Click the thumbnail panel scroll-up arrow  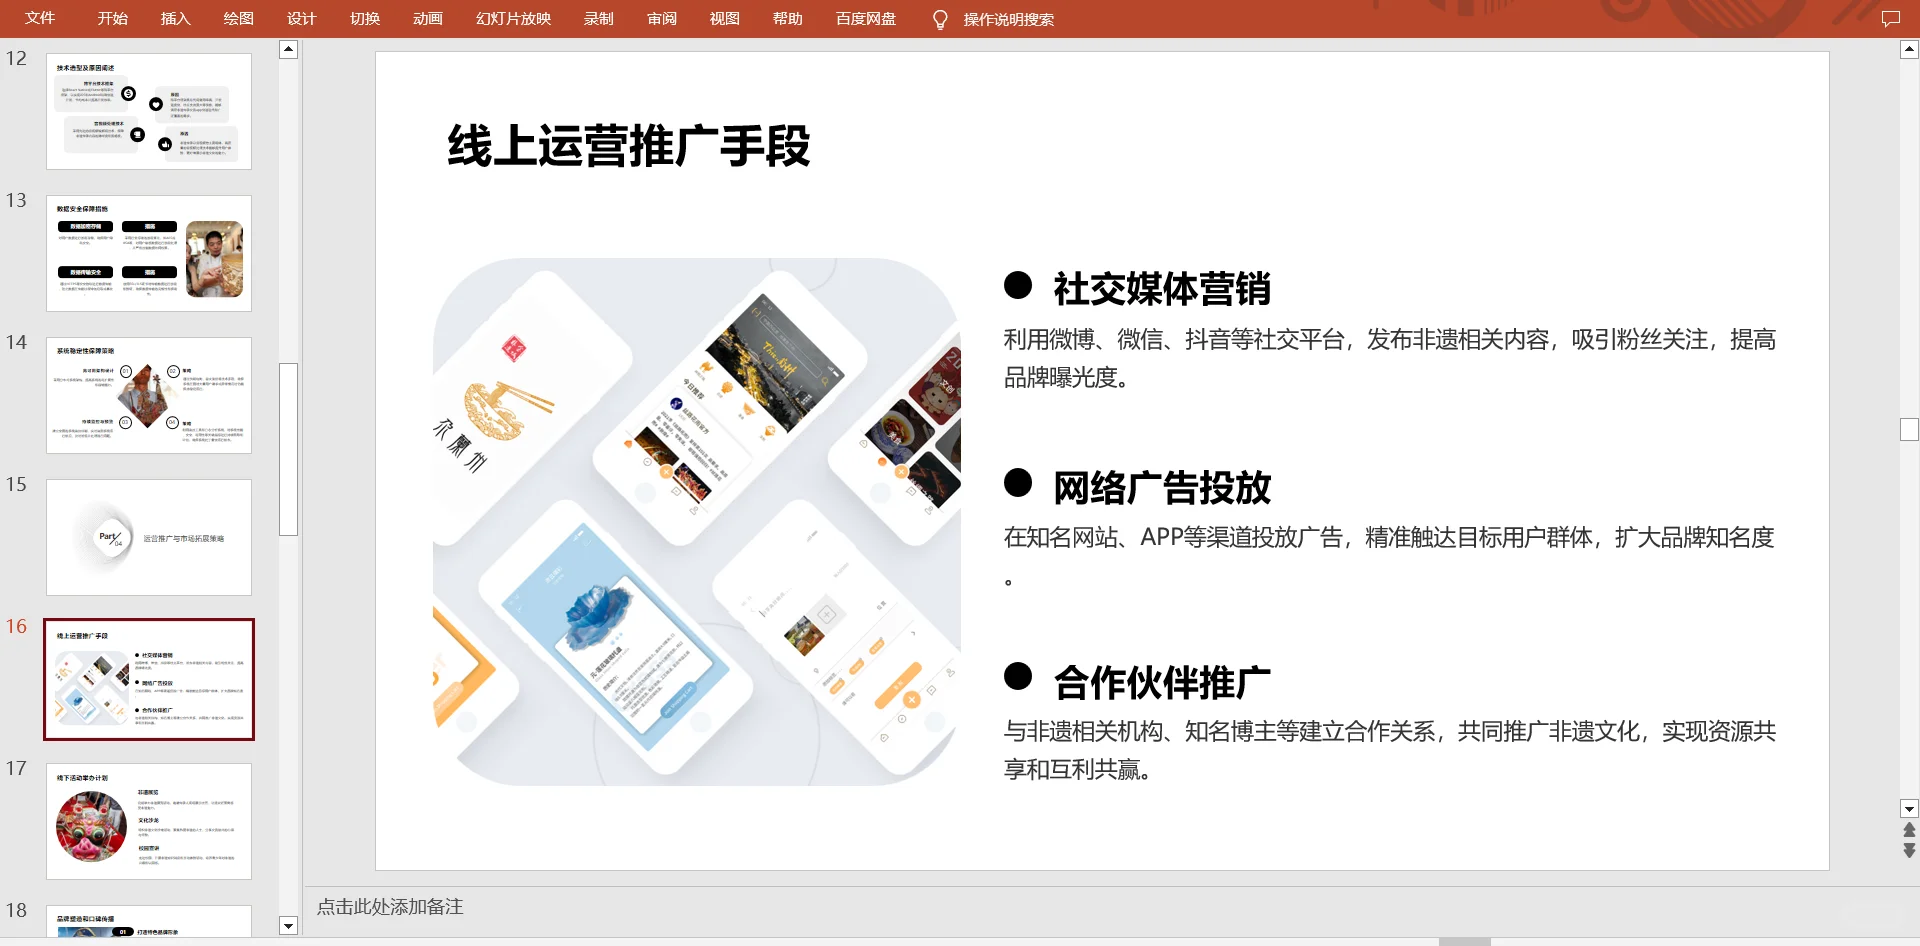coord(288,47)
